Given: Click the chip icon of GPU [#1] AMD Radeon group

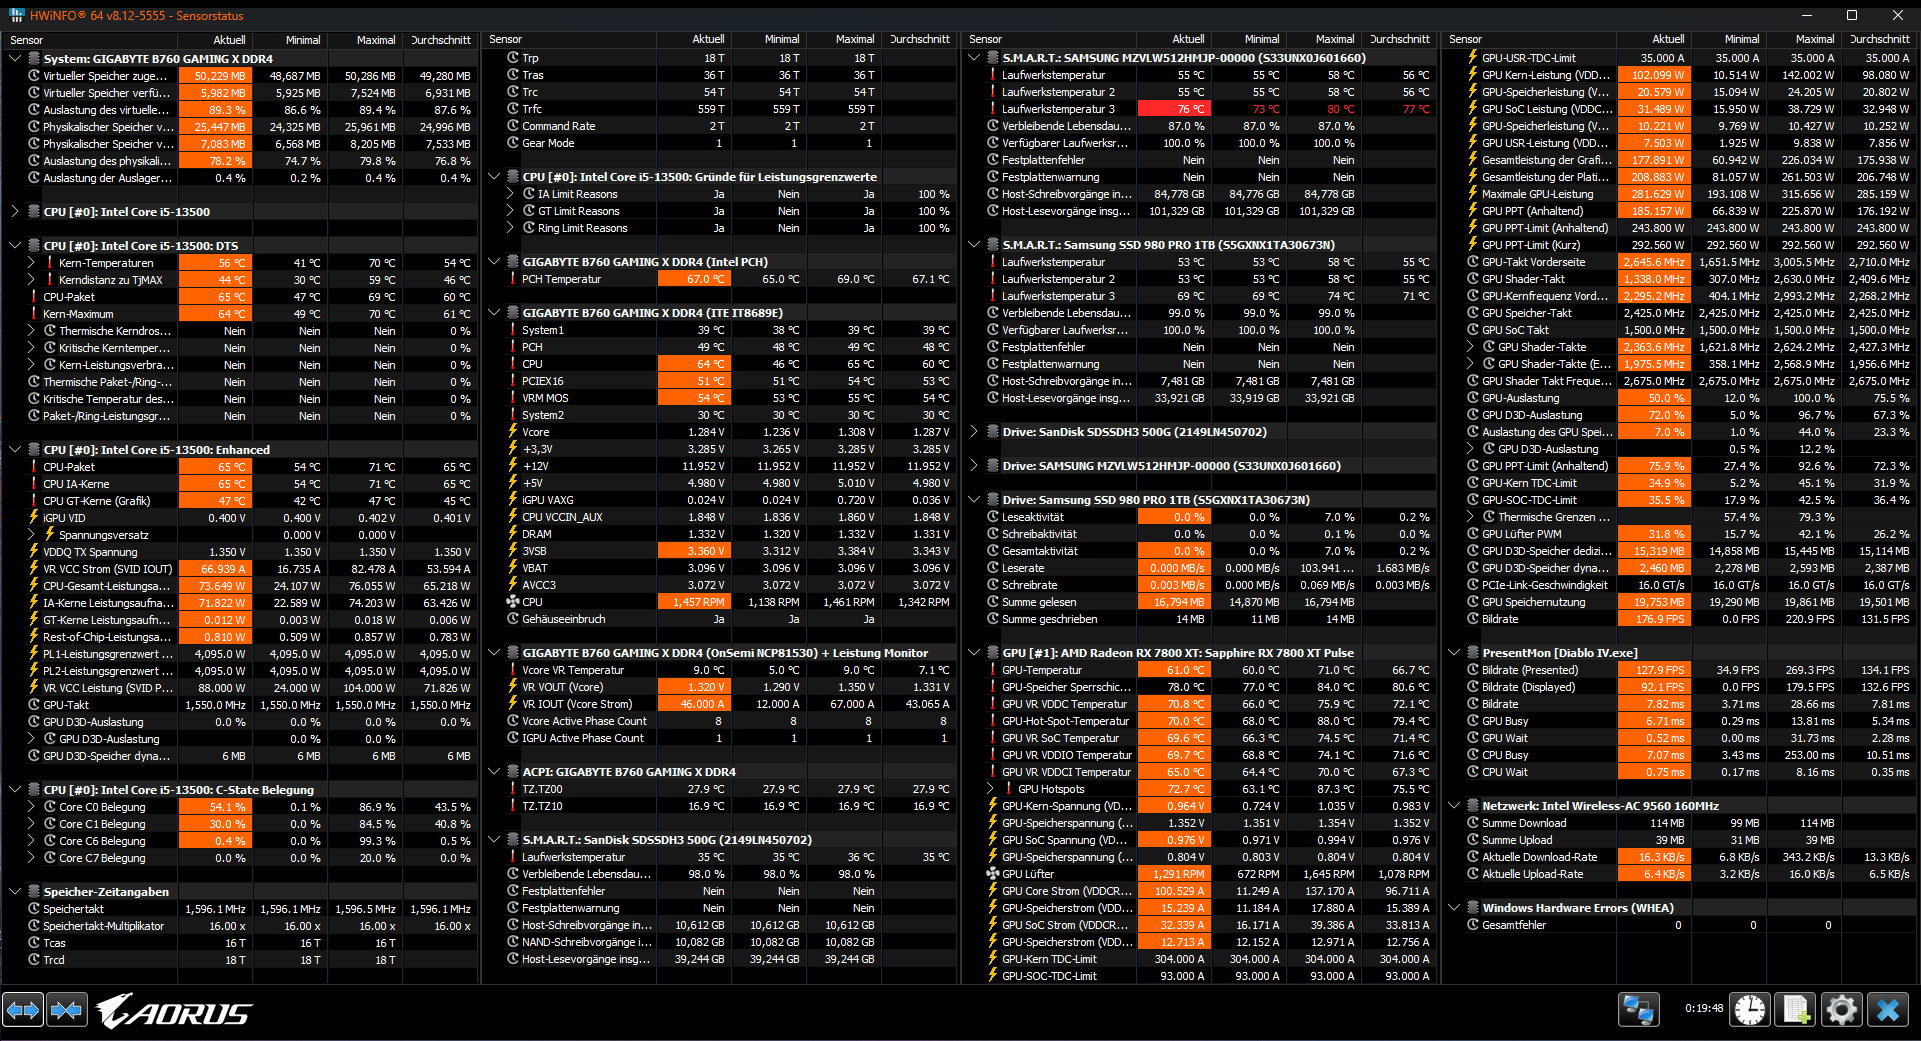Looking at the screenshot, I should [993, 653].
